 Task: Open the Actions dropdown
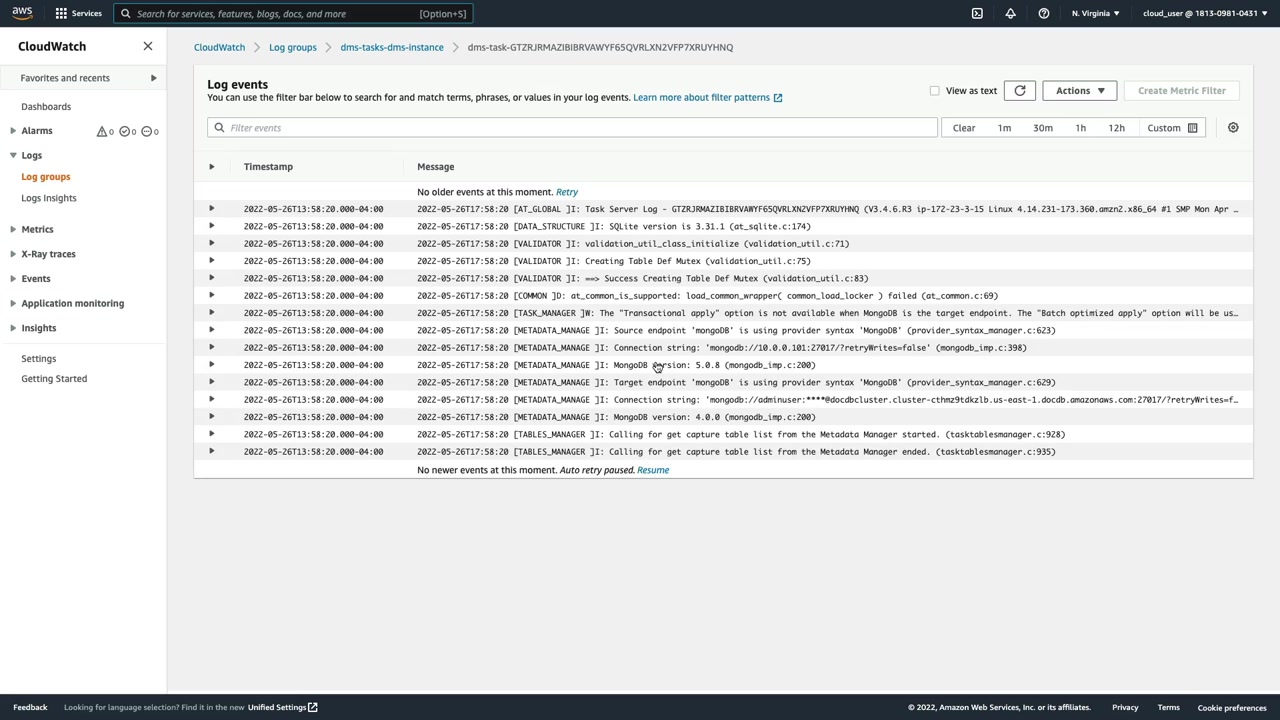pyautogui.click(x=1079, y=90)
